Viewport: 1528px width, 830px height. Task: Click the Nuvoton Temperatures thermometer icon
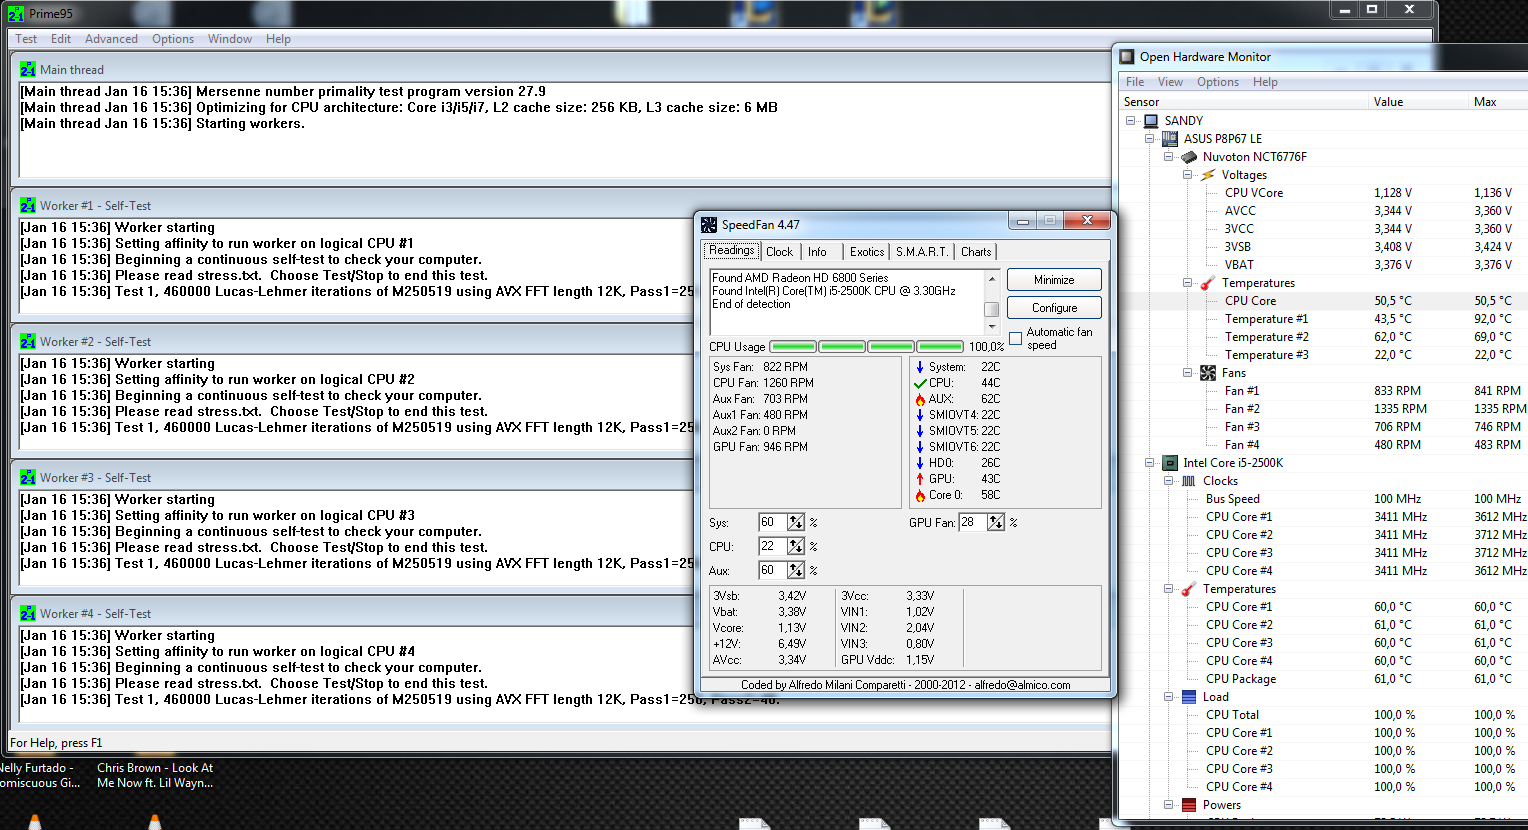[1208, 282]
